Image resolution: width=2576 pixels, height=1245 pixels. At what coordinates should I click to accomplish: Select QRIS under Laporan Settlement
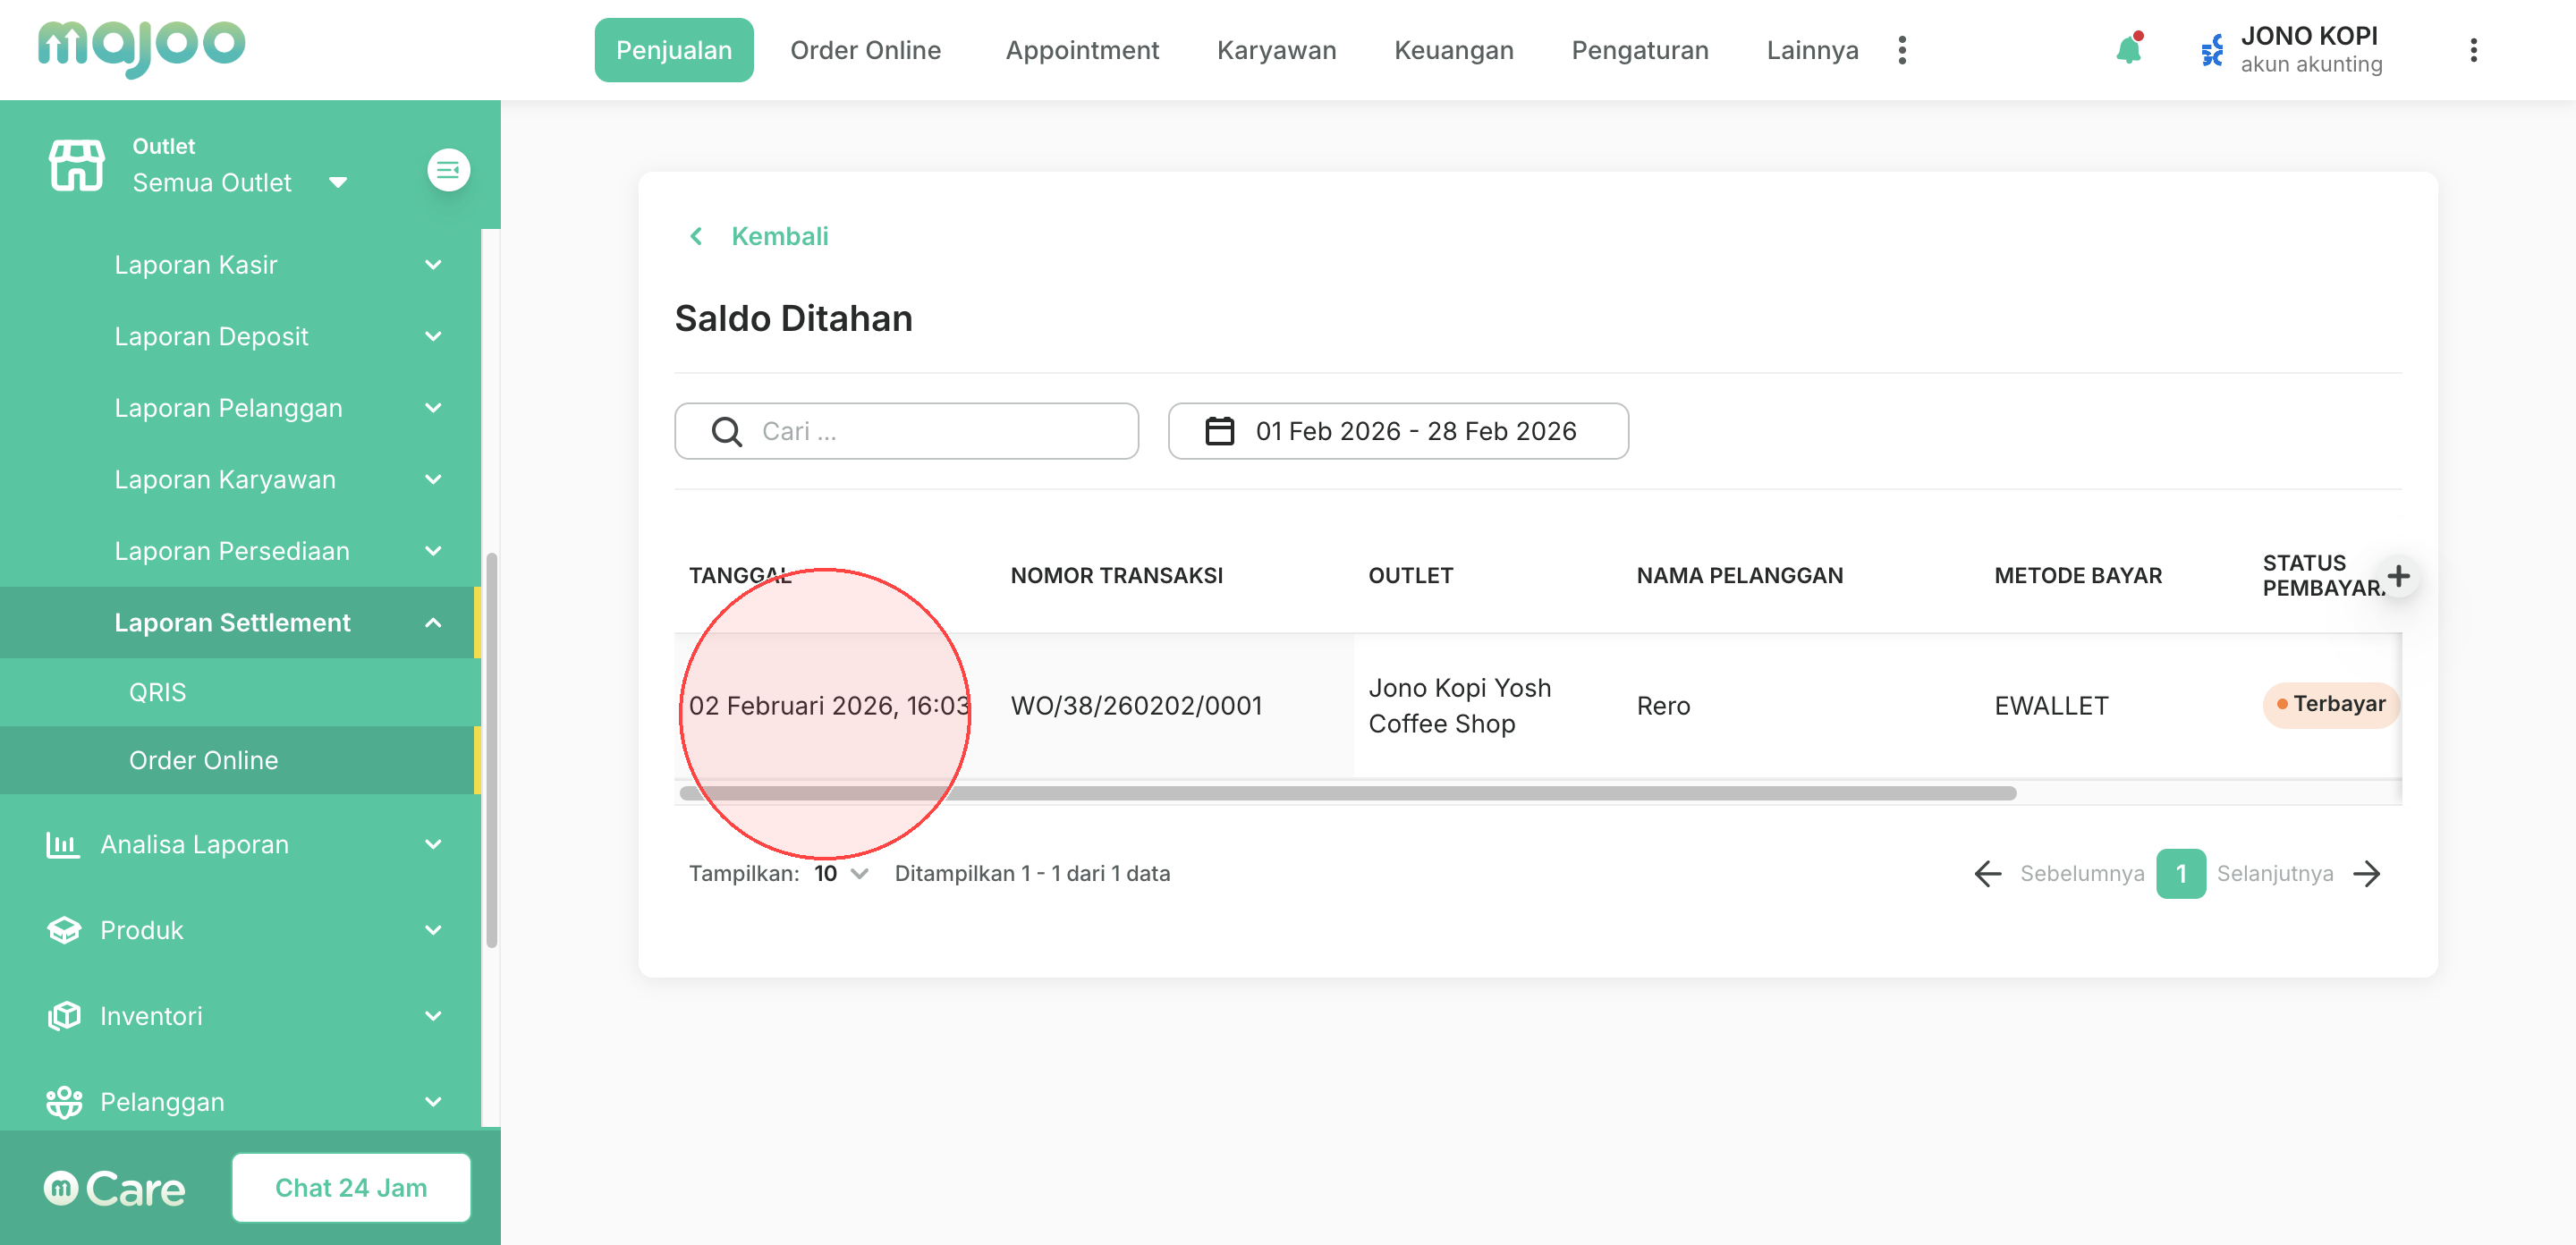pyautogui.click(x=157, y=692)
